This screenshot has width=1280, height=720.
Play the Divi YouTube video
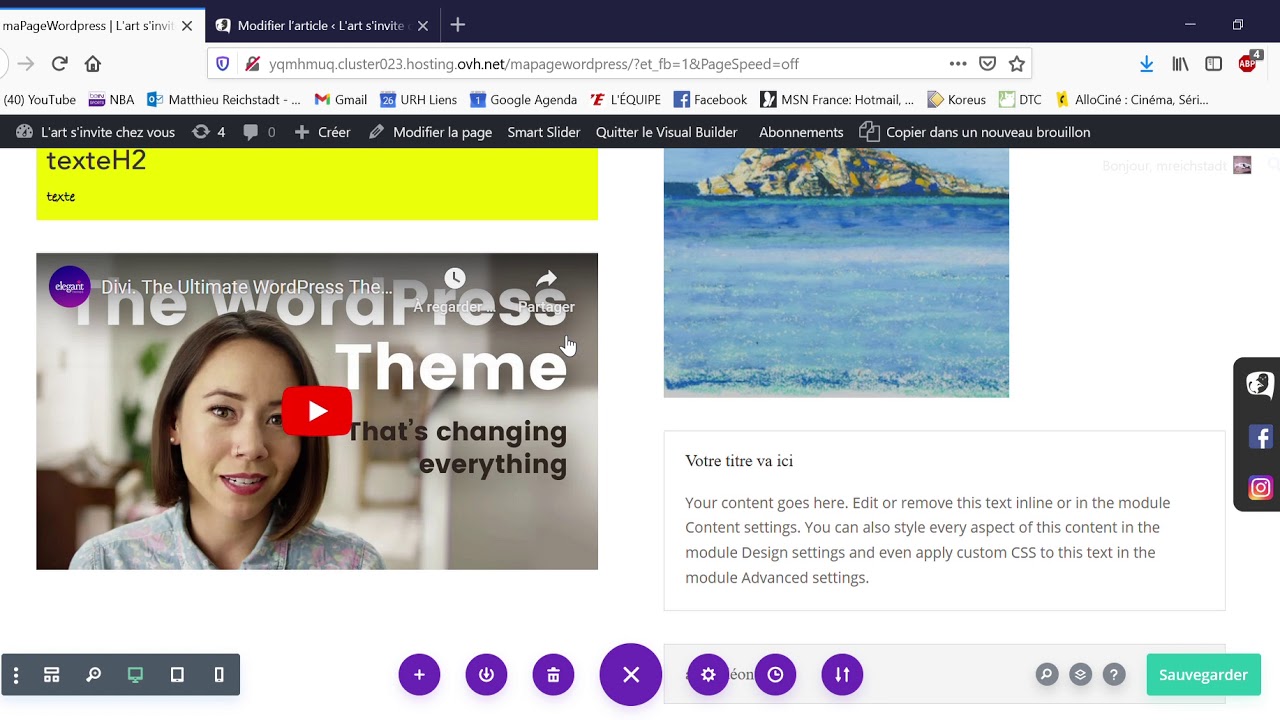[317, 411]
